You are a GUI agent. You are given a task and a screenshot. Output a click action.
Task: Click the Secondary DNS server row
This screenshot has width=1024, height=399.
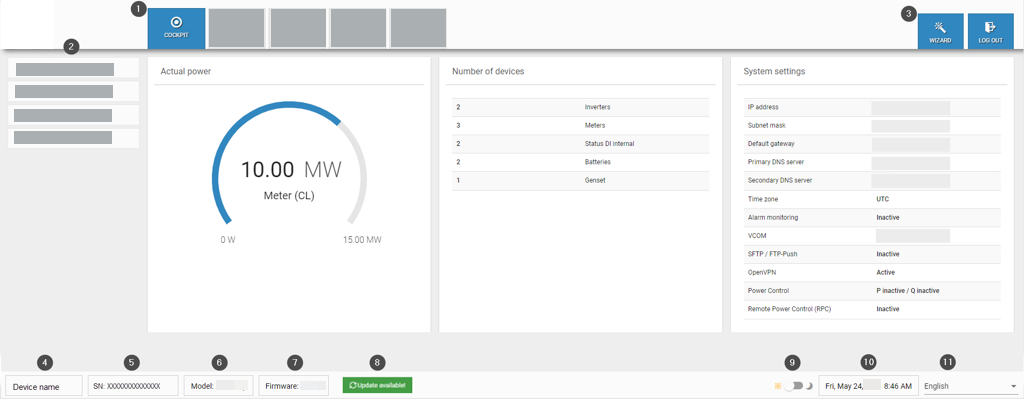(872, 180)
